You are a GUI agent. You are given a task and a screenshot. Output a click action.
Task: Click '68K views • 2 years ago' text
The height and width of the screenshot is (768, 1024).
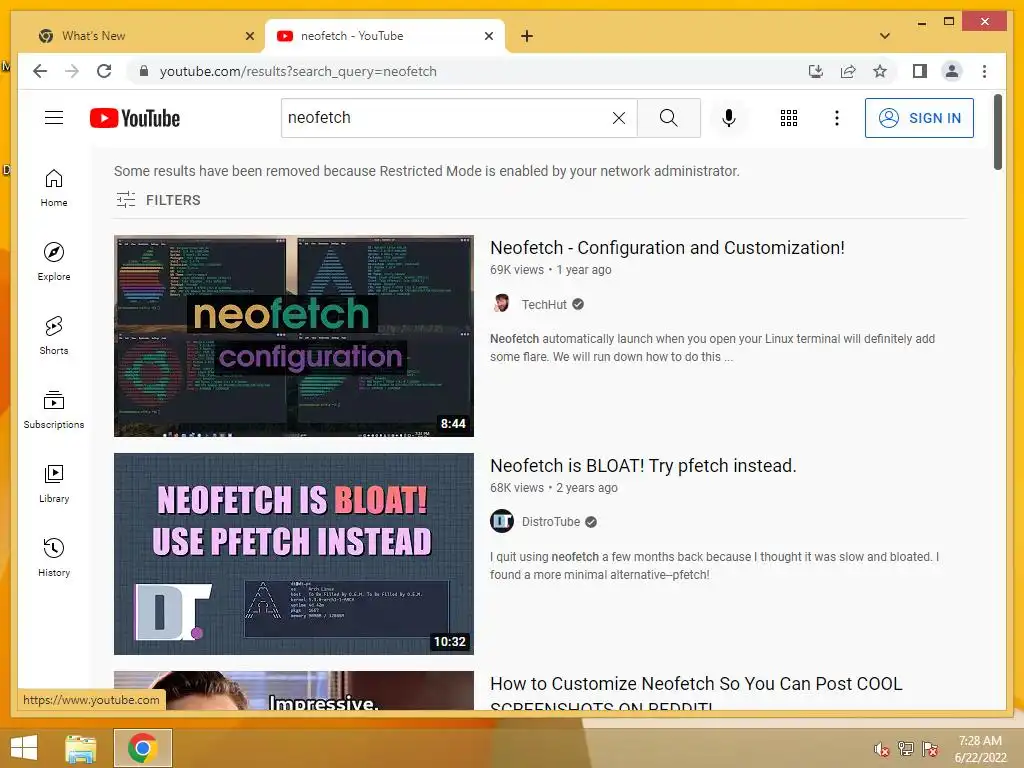tap(554, 488)
